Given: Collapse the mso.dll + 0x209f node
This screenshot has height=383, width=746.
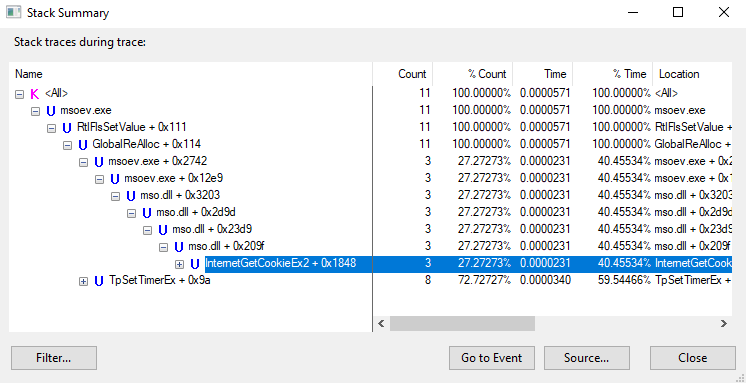Looking at the screenshot, I should click(x=163, y=247).
